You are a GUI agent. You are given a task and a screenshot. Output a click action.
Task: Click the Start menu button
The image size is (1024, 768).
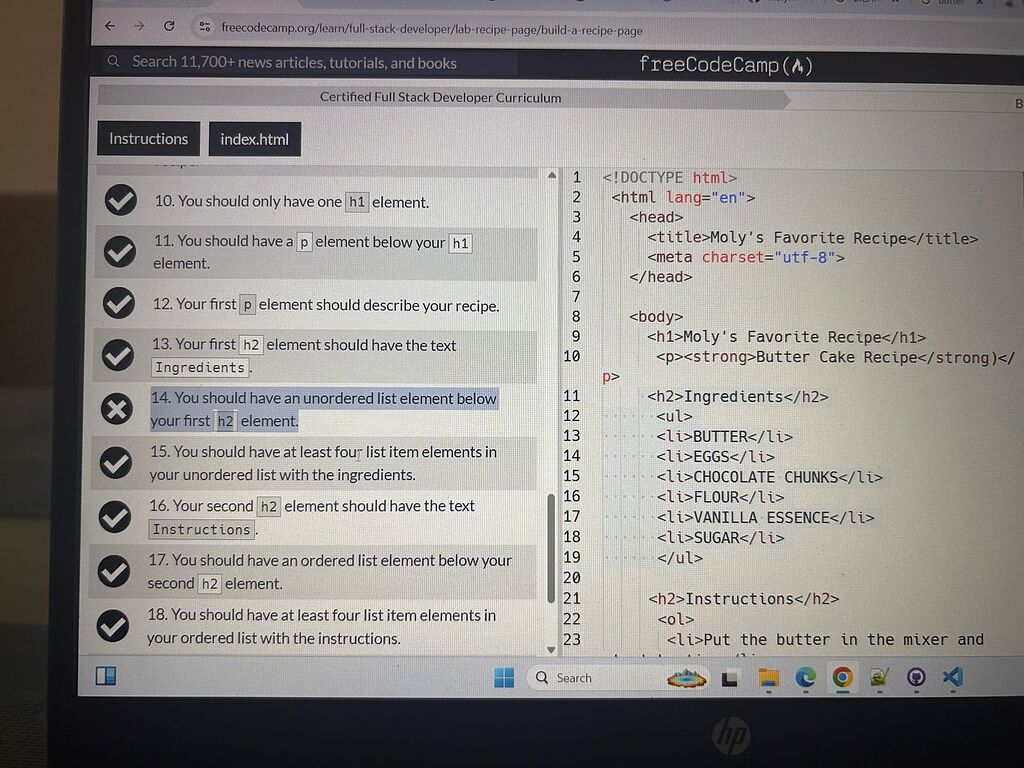(504, 677)
